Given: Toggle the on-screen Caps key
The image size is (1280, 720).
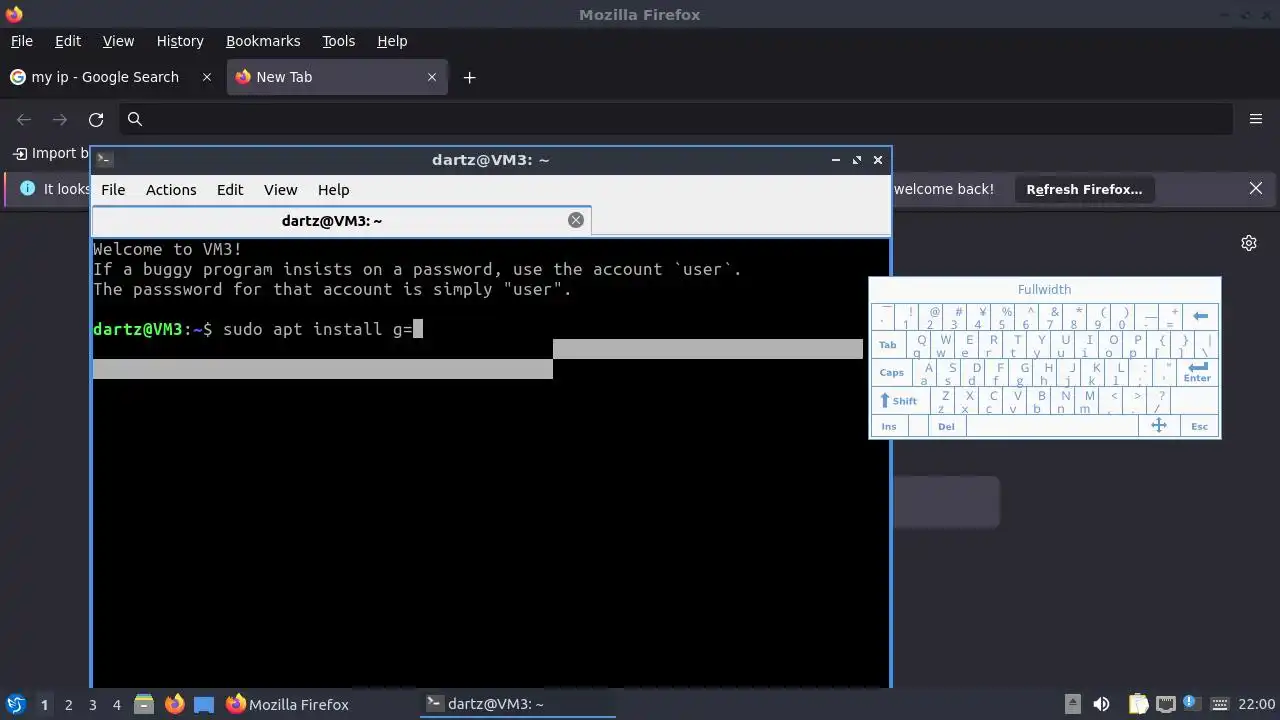Looking at the screenshot, I should tap(891, 372).
